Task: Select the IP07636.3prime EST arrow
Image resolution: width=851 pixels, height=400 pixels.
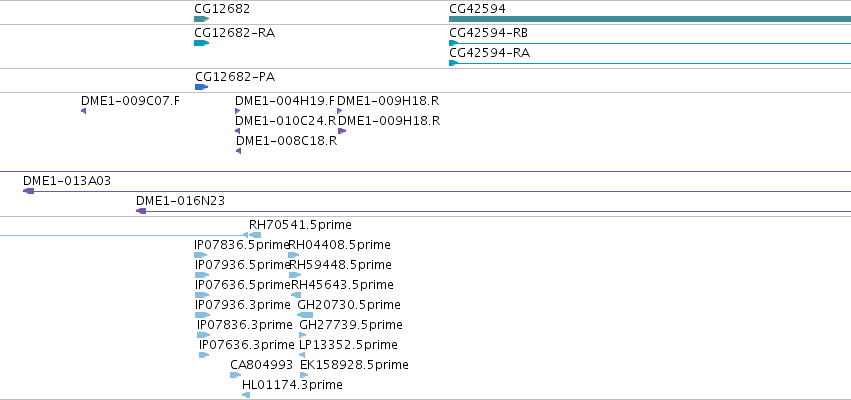Action: click(204, 355)
